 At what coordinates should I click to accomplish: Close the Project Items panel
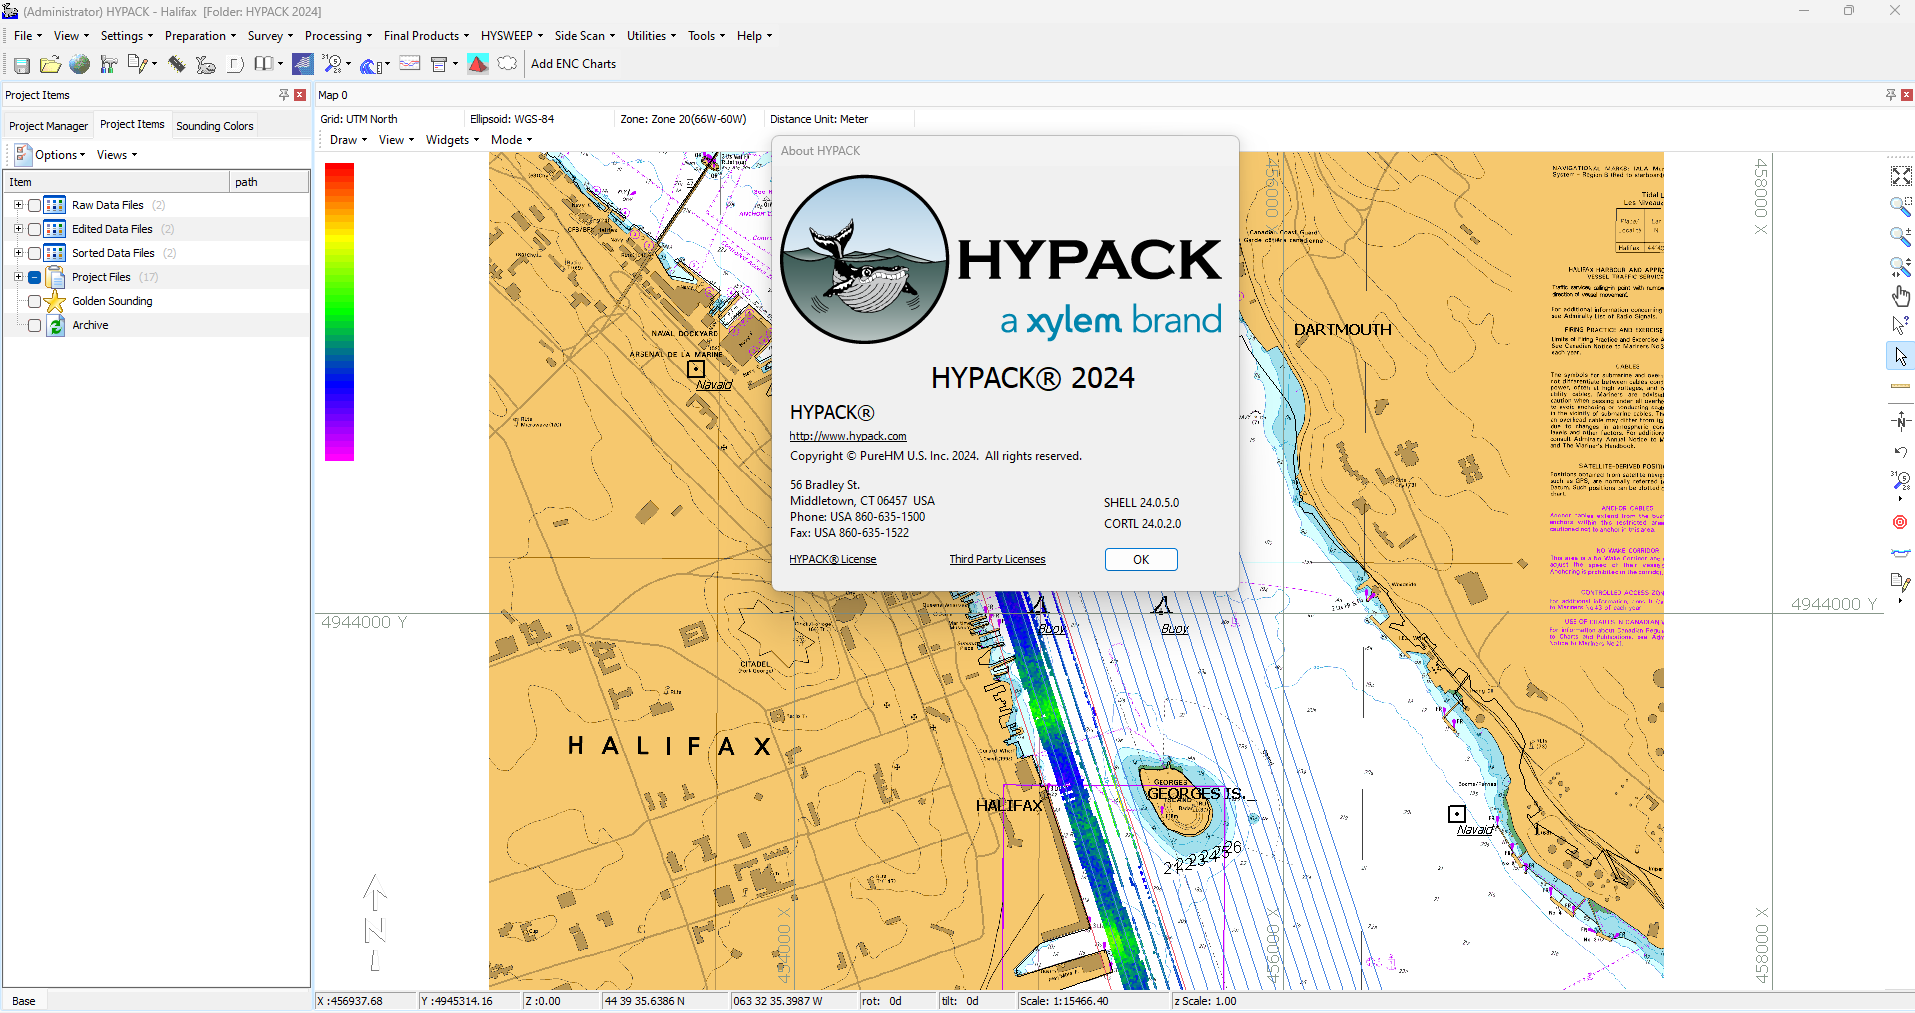click(x=300, y=95)
